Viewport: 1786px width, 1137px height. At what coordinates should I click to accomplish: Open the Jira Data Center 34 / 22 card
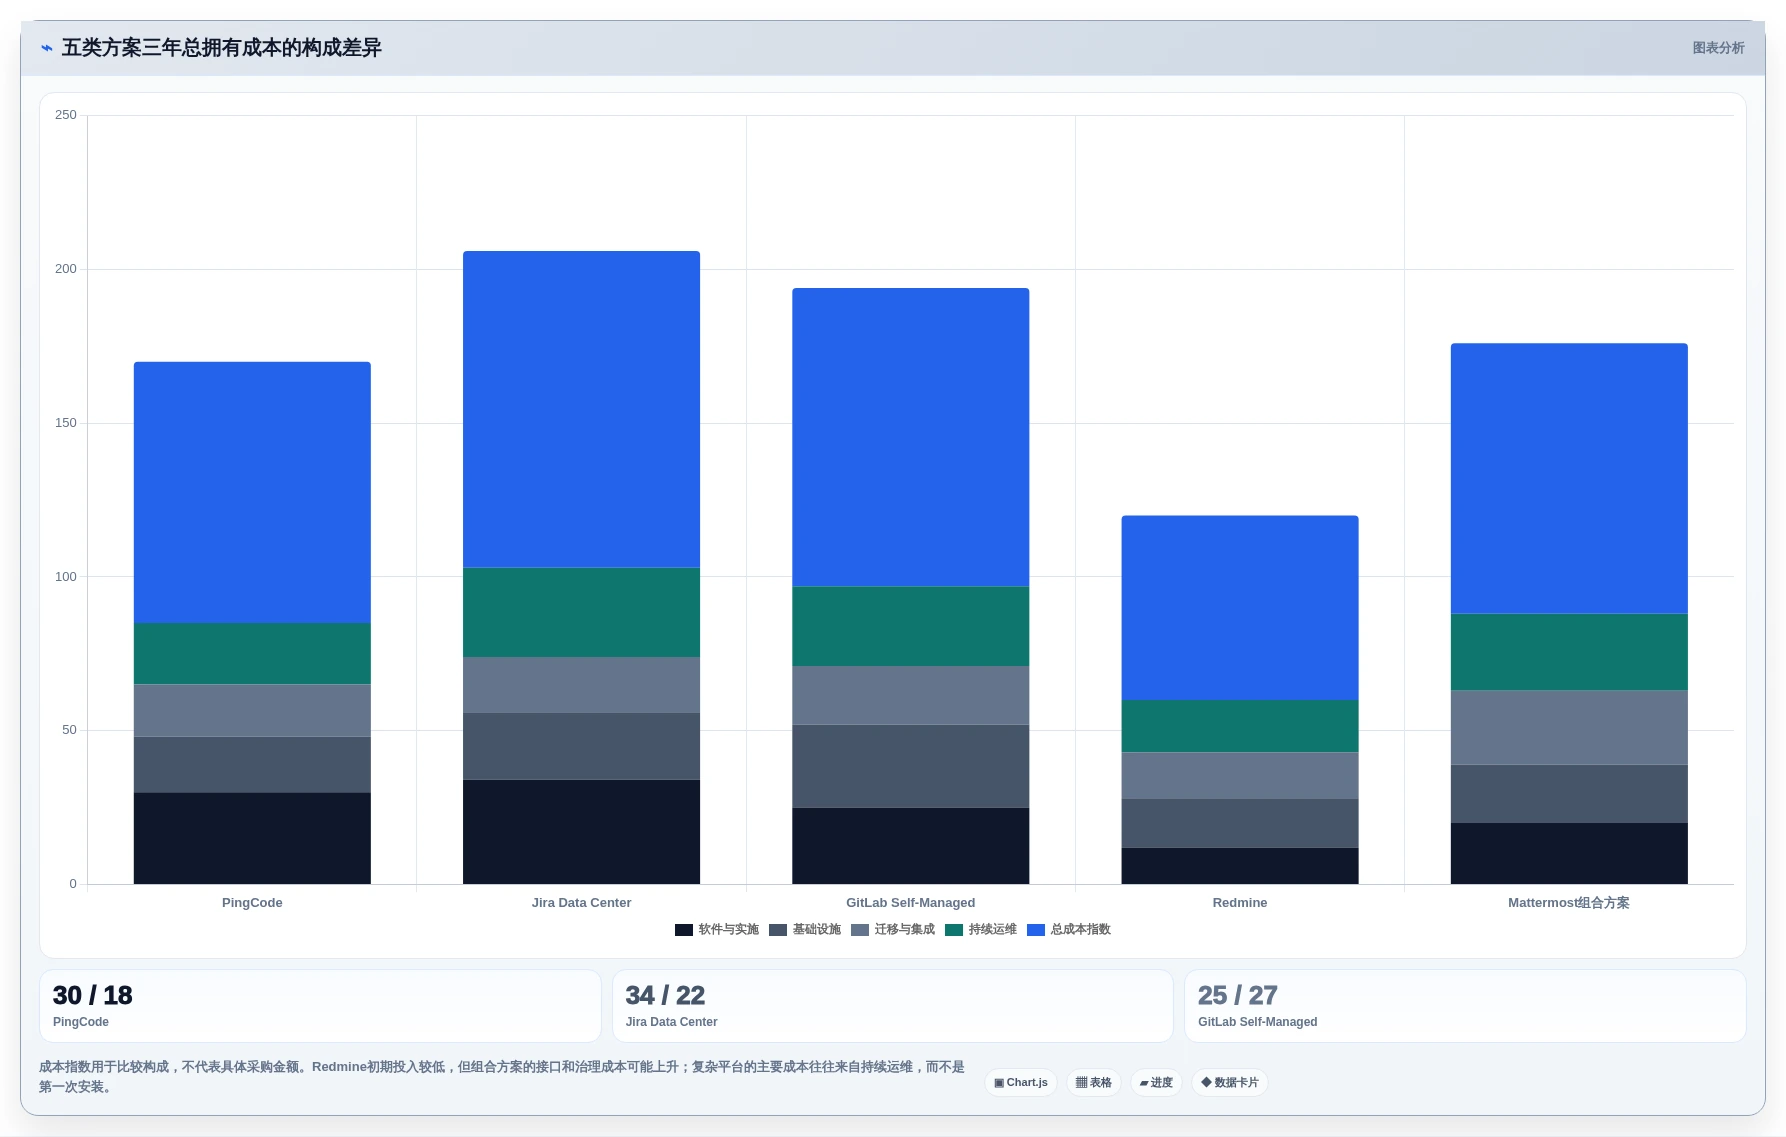click(x=892, y=1006)
